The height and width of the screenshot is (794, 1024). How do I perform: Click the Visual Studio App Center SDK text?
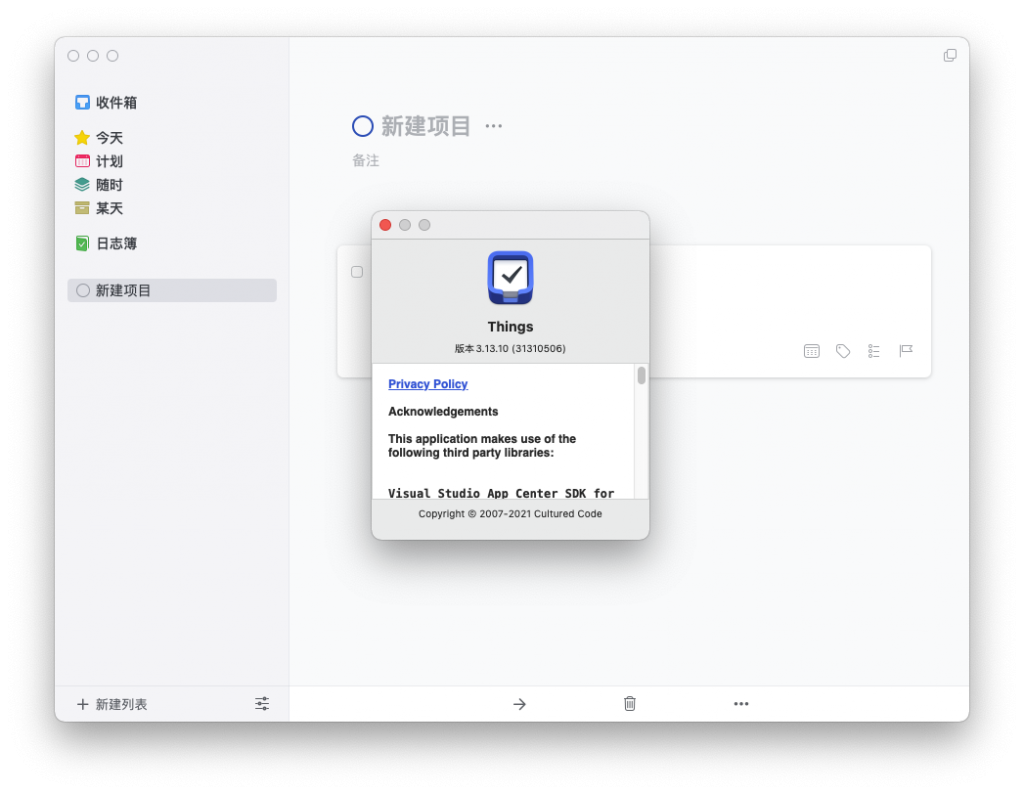(x=501, y=493)
